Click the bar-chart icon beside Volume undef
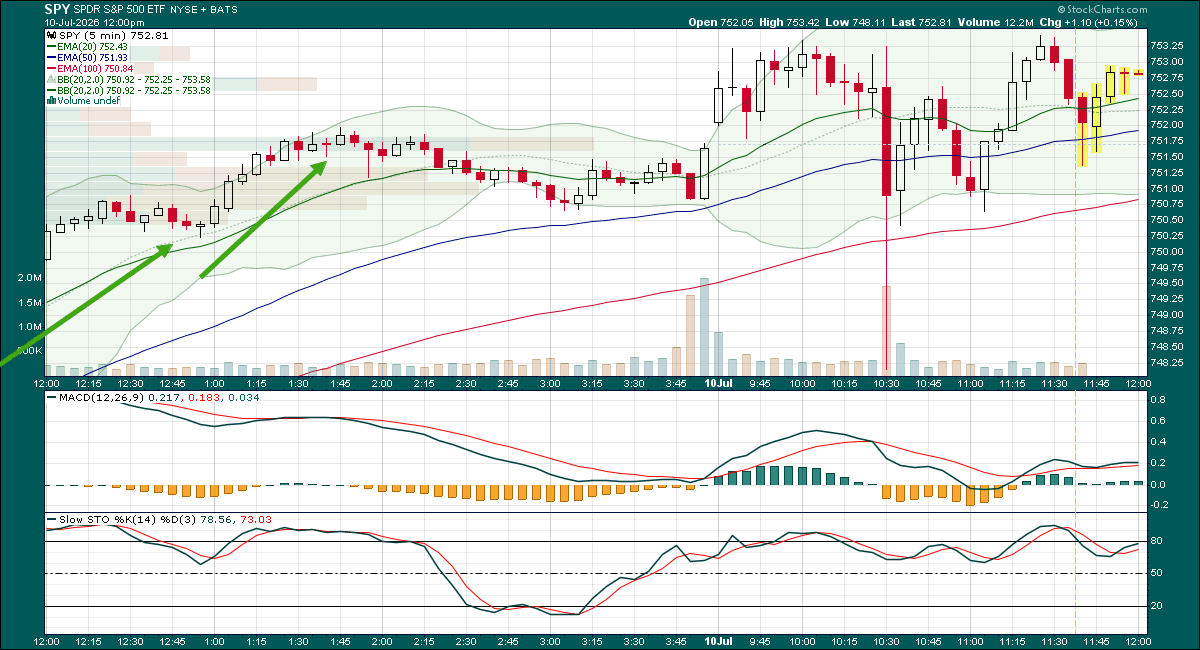 (x=52, y=101)
